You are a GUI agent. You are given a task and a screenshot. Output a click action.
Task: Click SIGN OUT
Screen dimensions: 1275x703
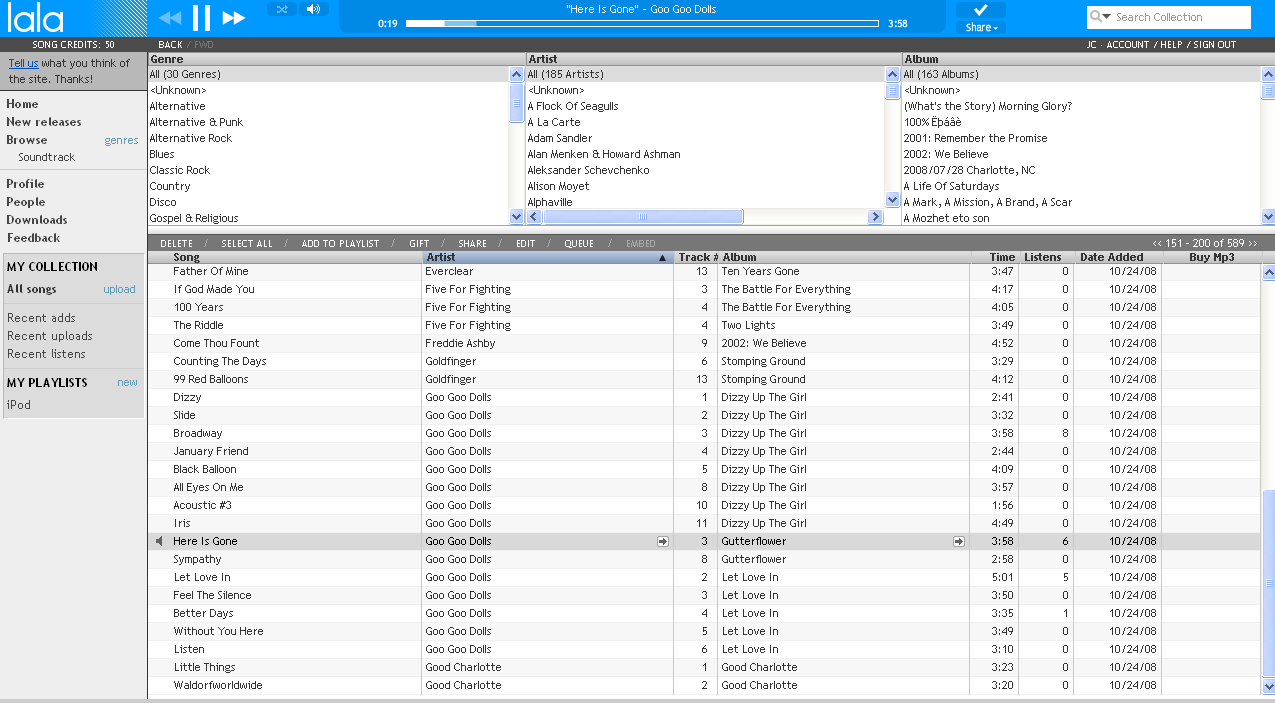tap(1215, 45)
